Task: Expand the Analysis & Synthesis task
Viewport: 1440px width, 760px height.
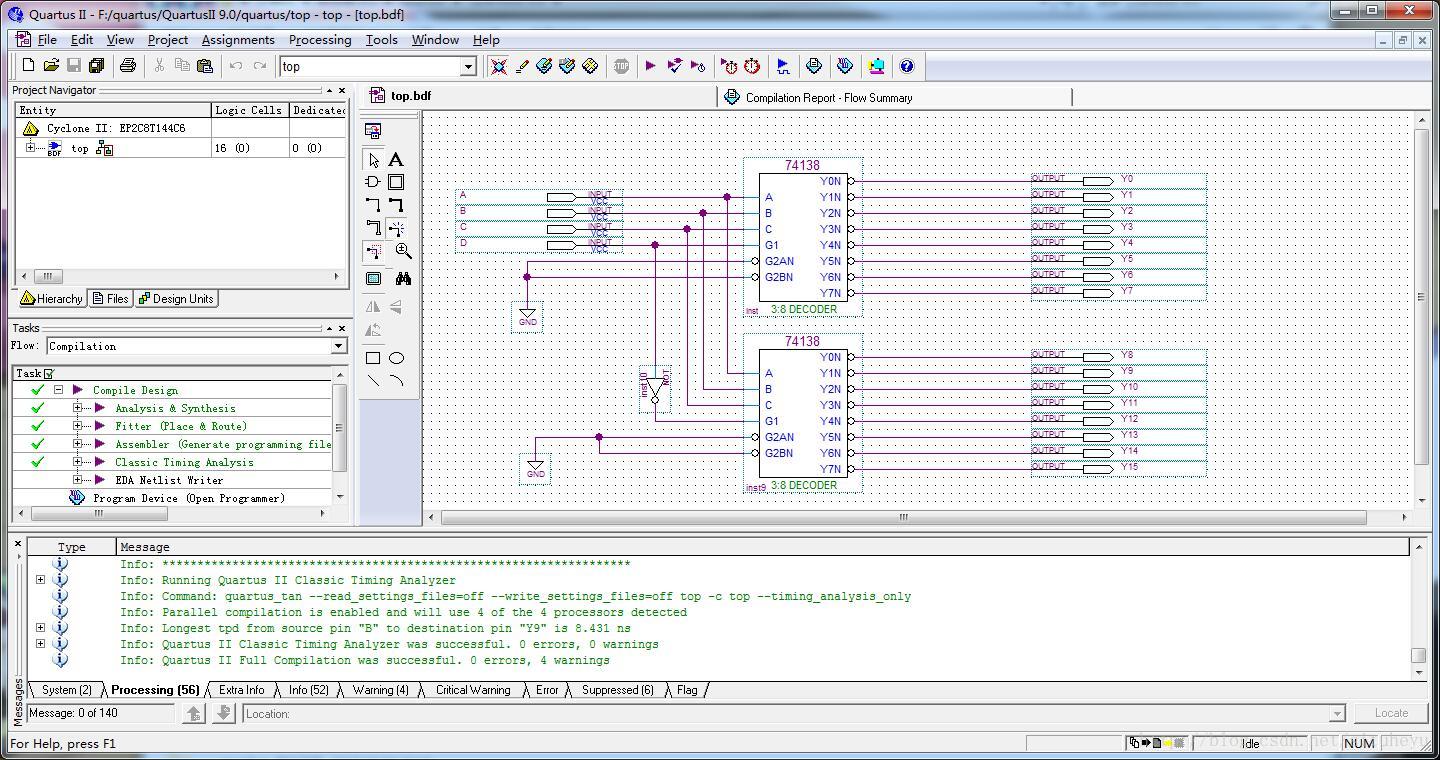Action: click(77, 408)
